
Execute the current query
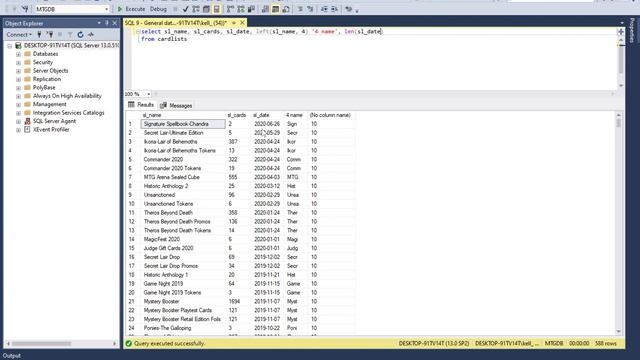point(131,9)
